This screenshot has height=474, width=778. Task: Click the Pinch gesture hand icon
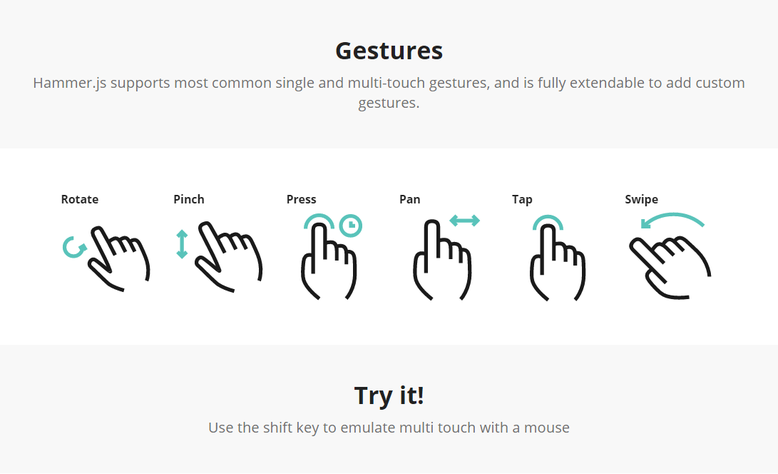click(229, 257)
